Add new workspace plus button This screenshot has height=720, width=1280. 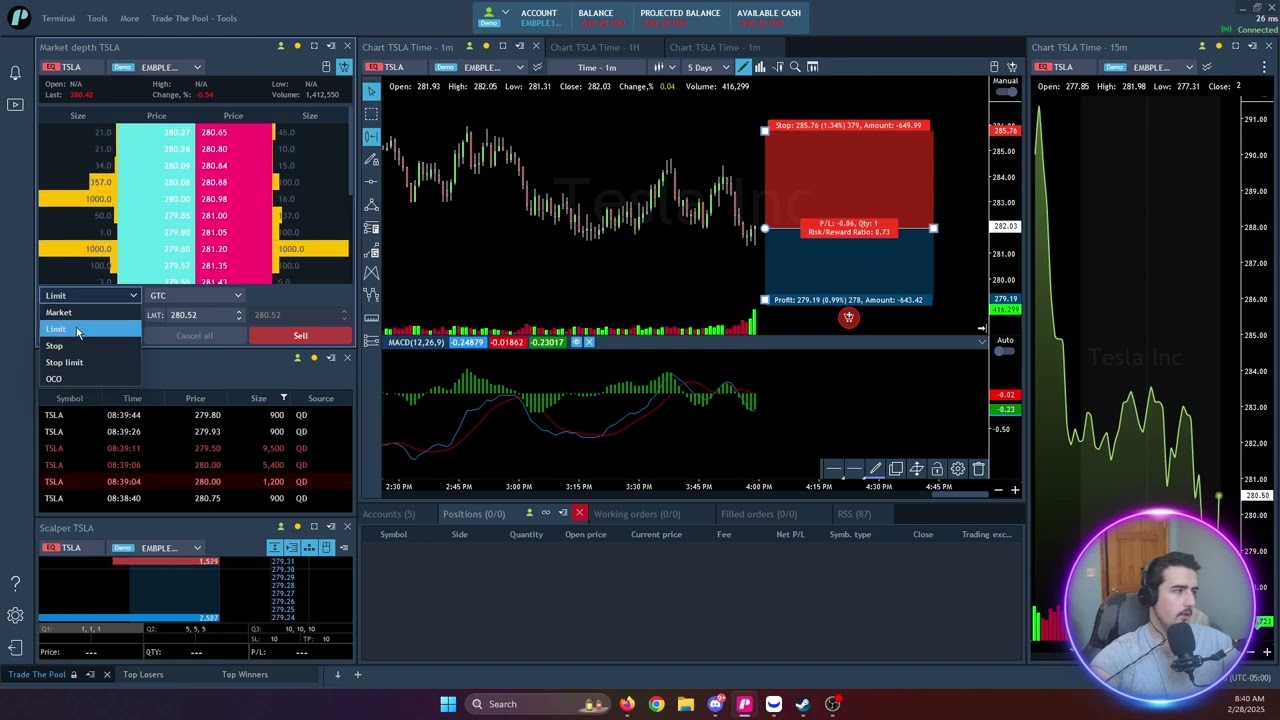(x=357, y=675)
